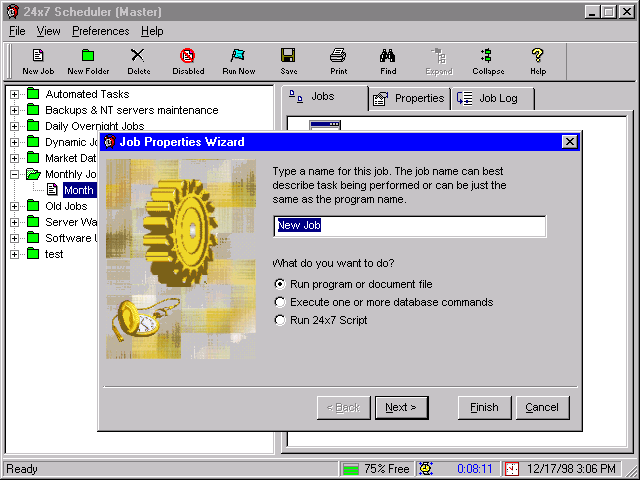Image resolution: width=640 pixels, height=480 pixels.
Task: Open the File menu
Action: (17, 31)
